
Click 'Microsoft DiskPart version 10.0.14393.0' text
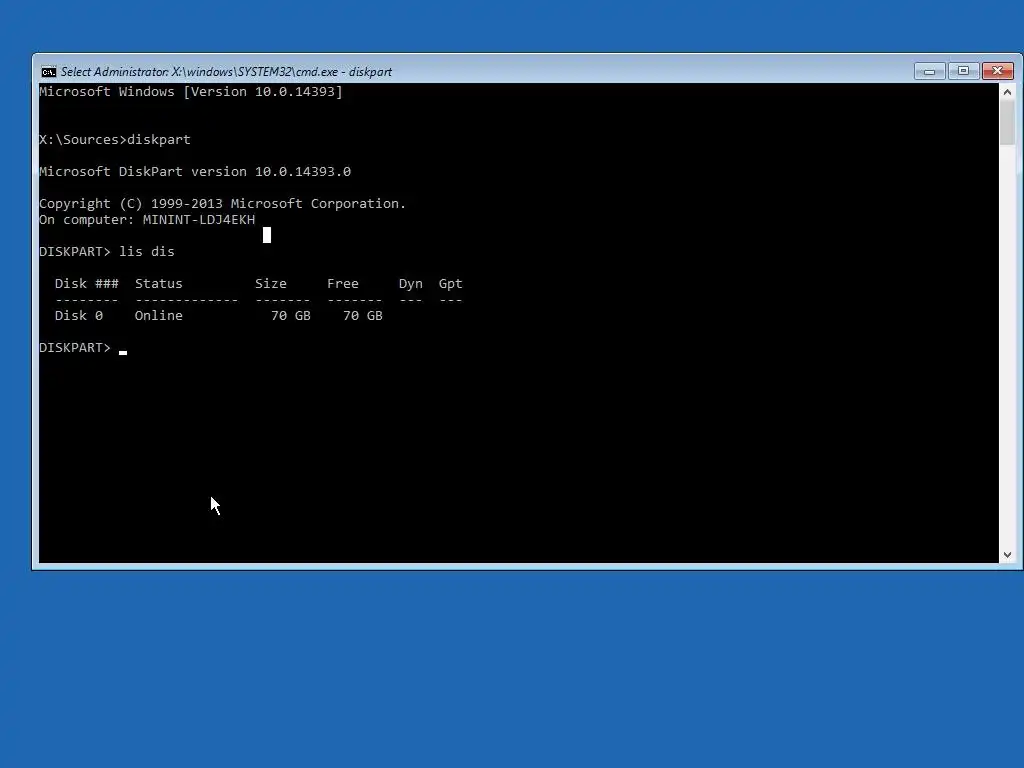pos(195,171)
